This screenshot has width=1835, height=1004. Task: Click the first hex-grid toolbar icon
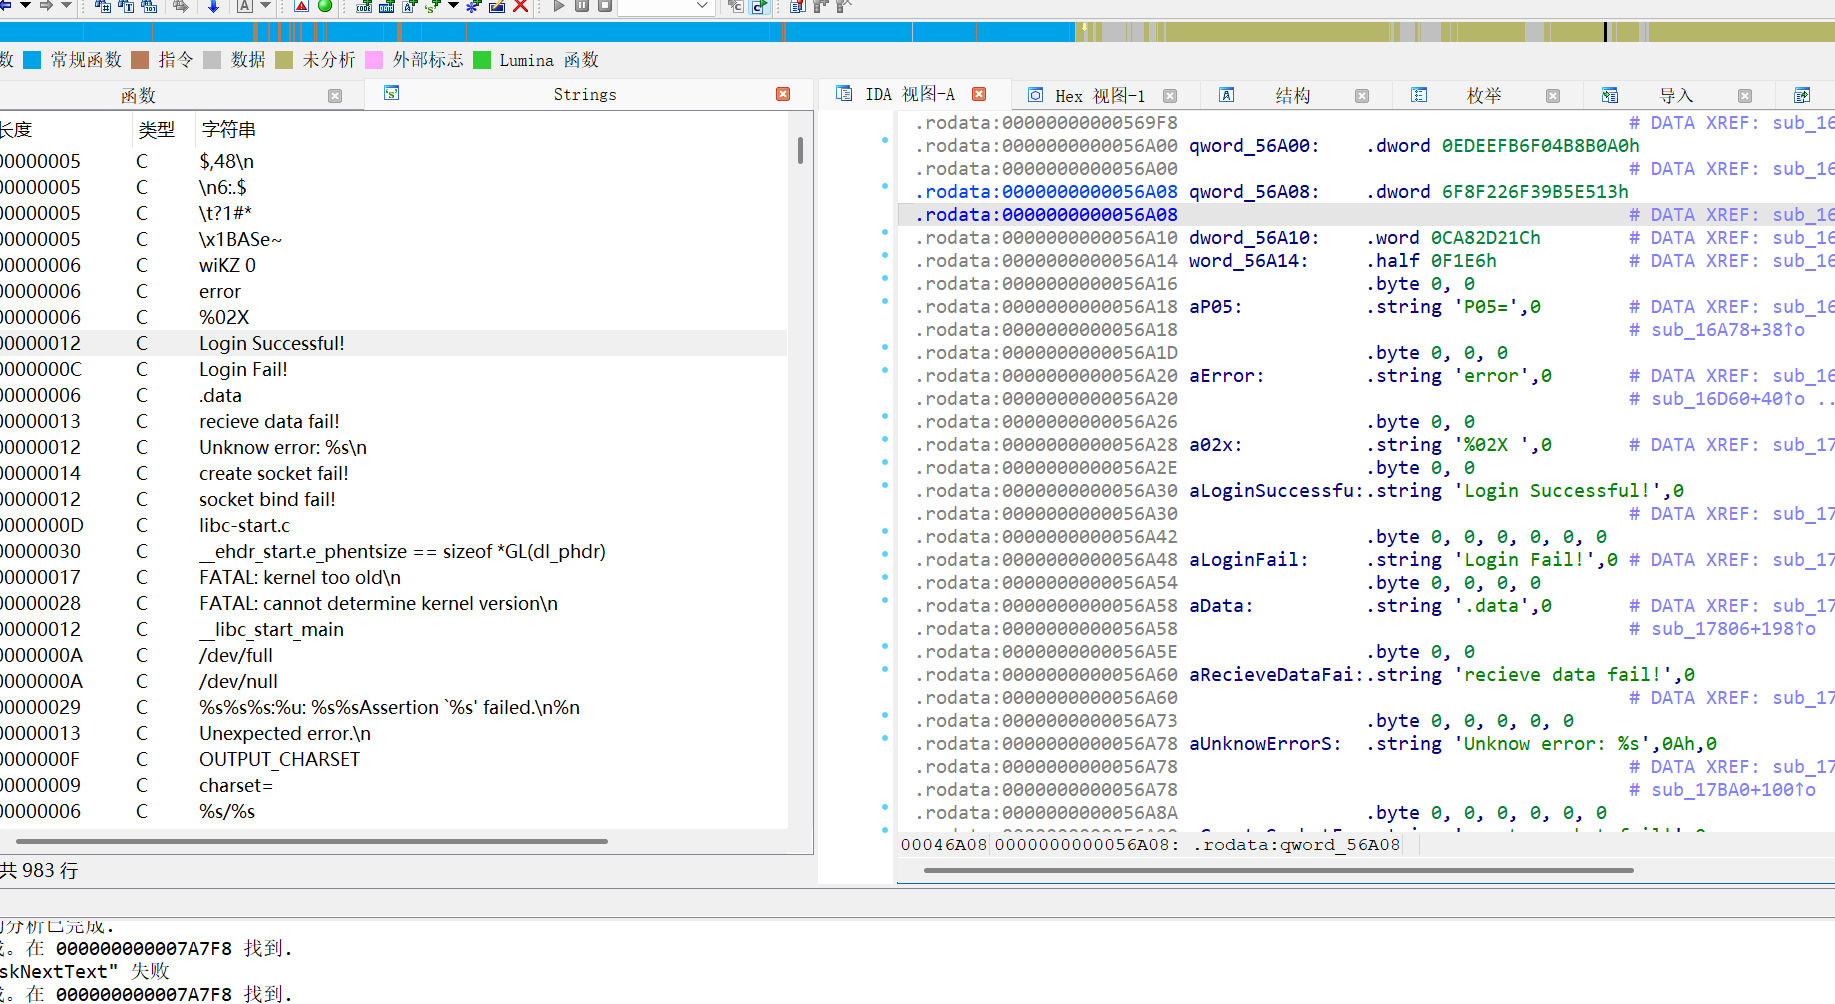click(x=102, y=6)
